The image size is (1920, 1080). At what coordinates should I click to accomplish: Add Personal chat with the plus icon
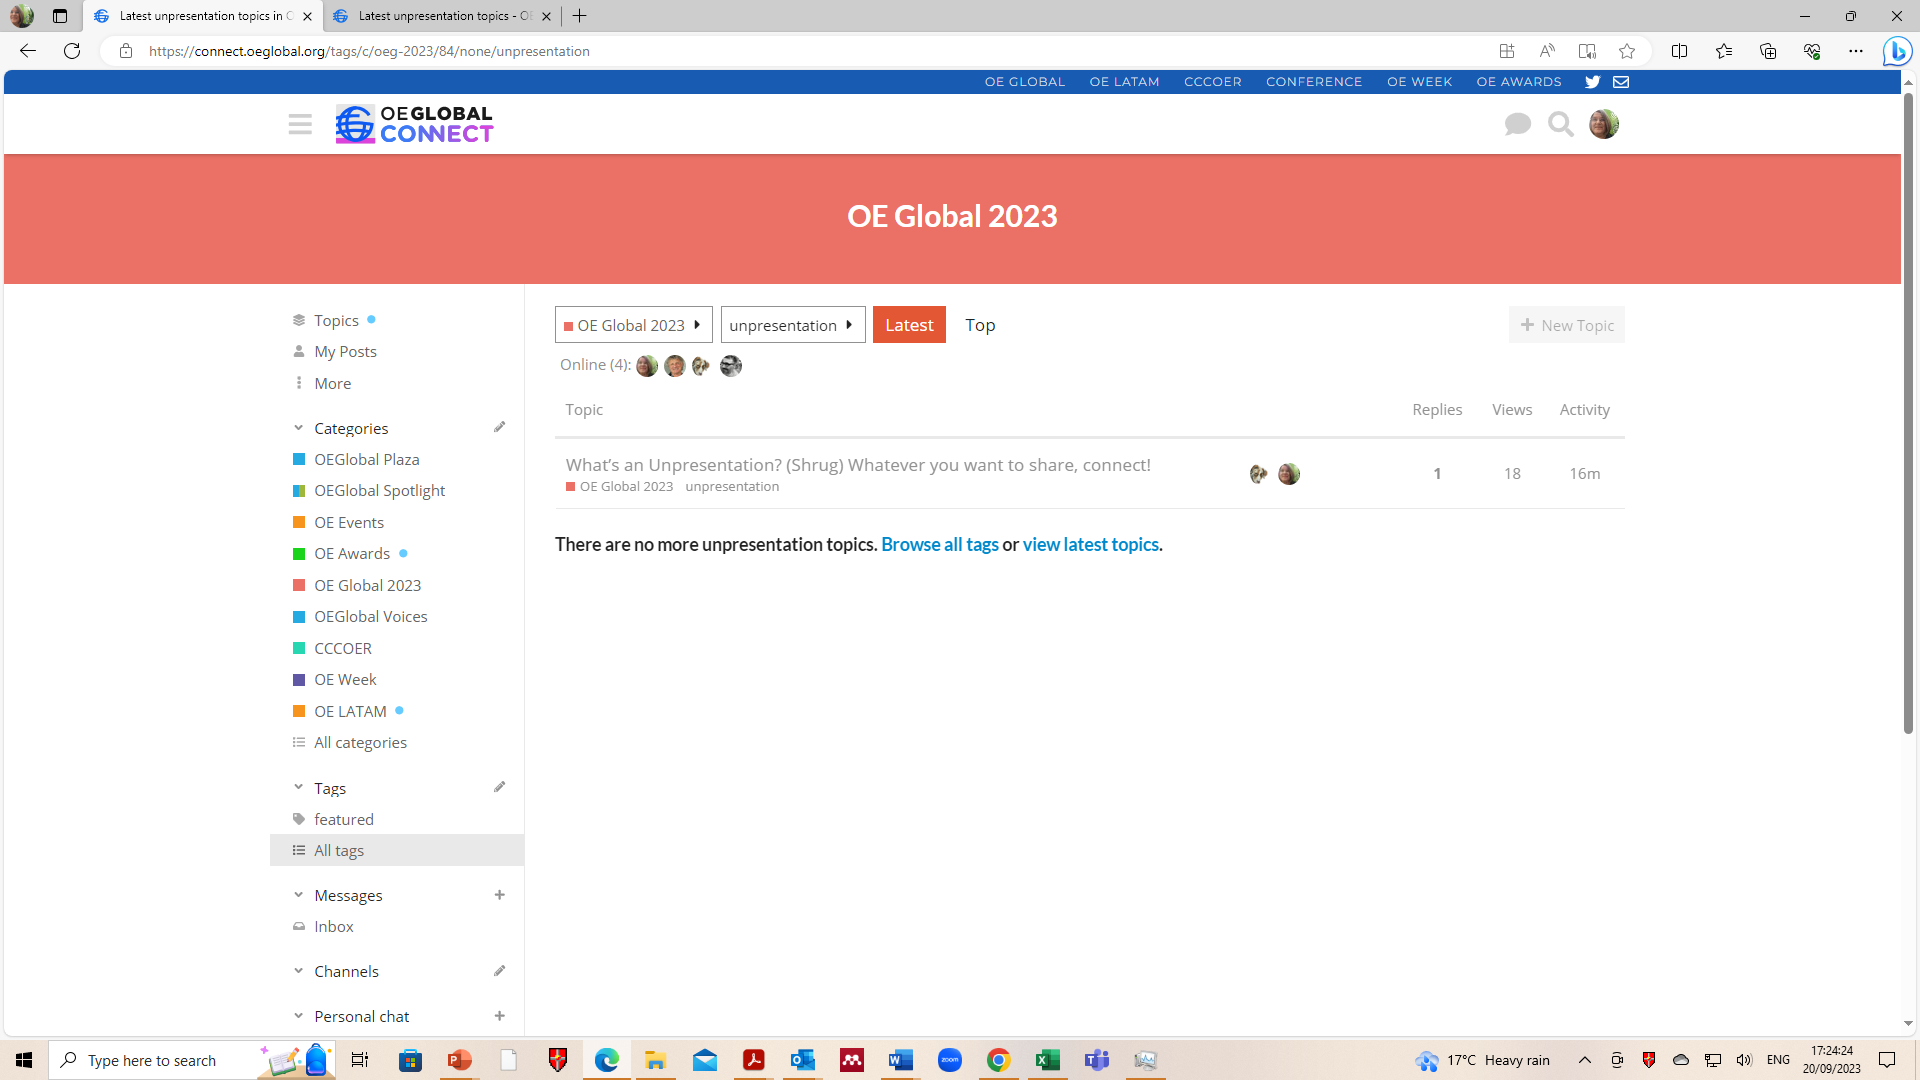499,1016
